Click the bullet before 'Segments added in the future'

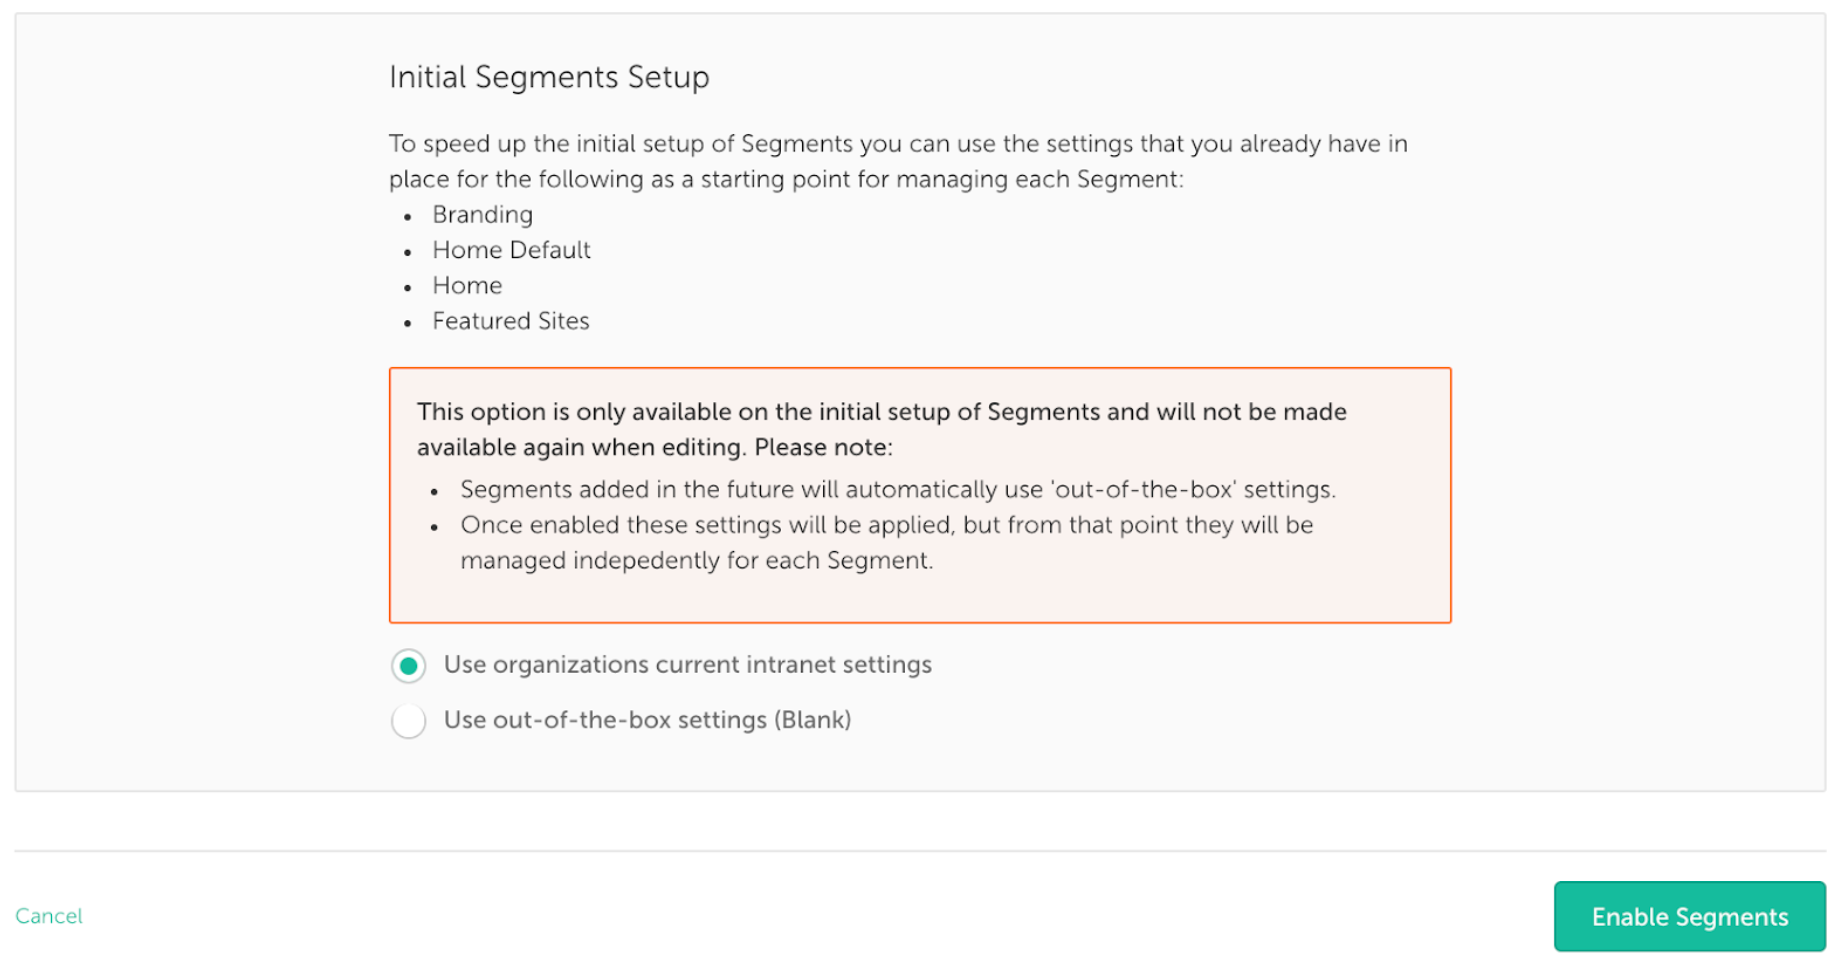(x=434, y=492)
